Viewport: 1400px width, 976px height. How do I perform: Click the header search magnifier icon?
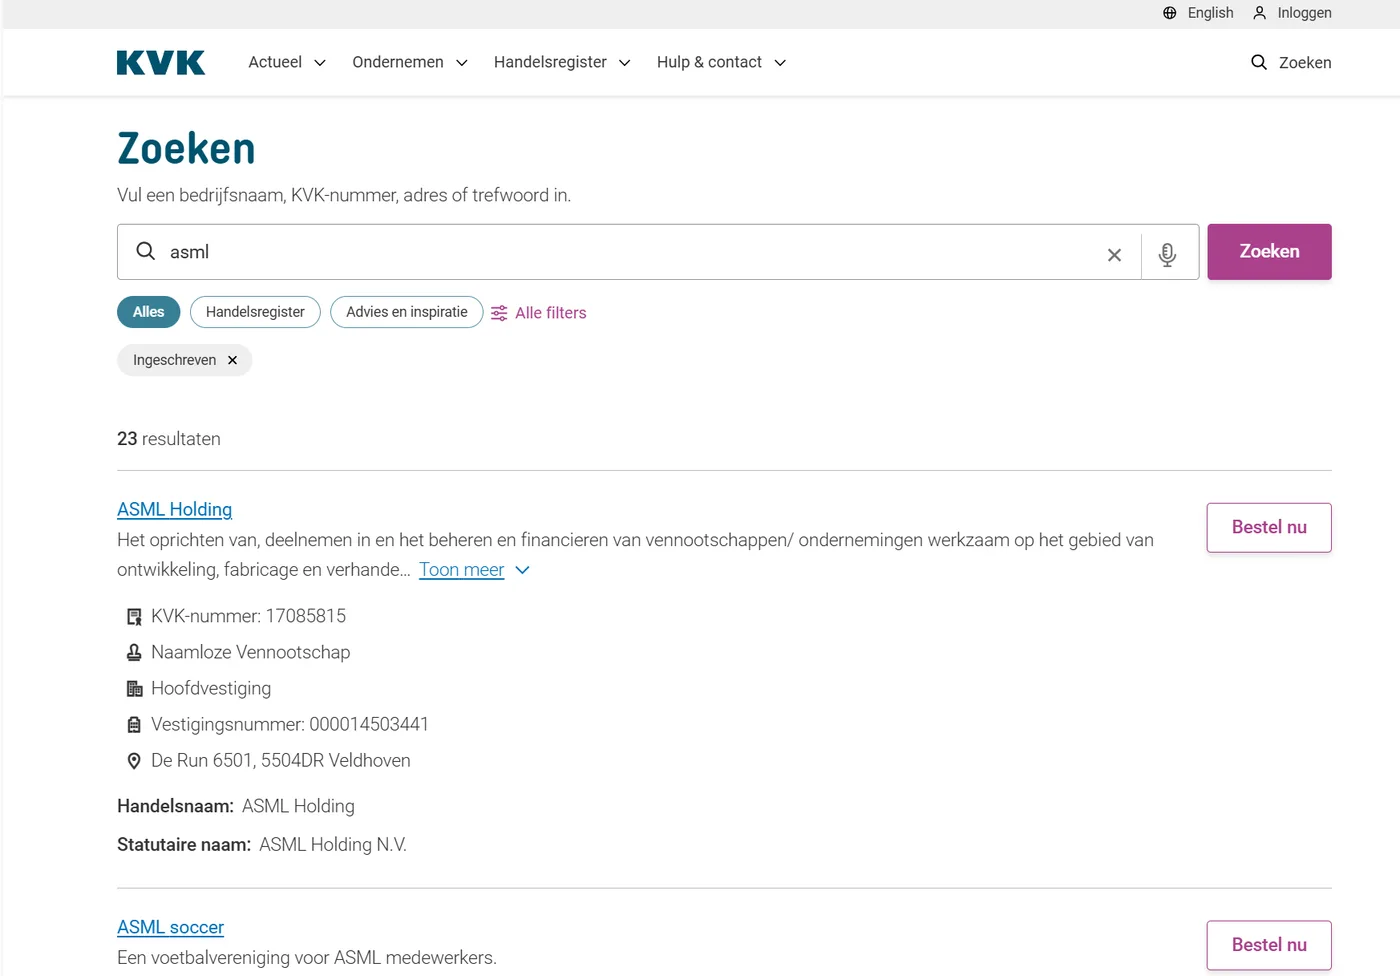(x=1259, y=62)
